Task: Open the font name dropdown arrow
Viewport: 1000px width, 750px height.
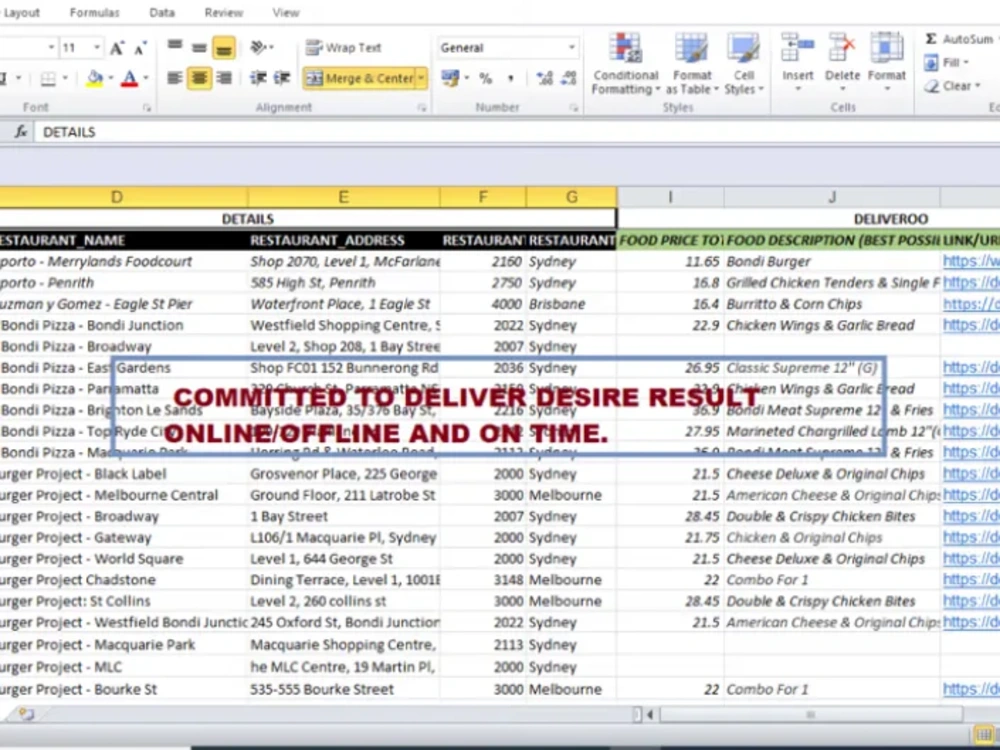Action: tap(51, 48)
